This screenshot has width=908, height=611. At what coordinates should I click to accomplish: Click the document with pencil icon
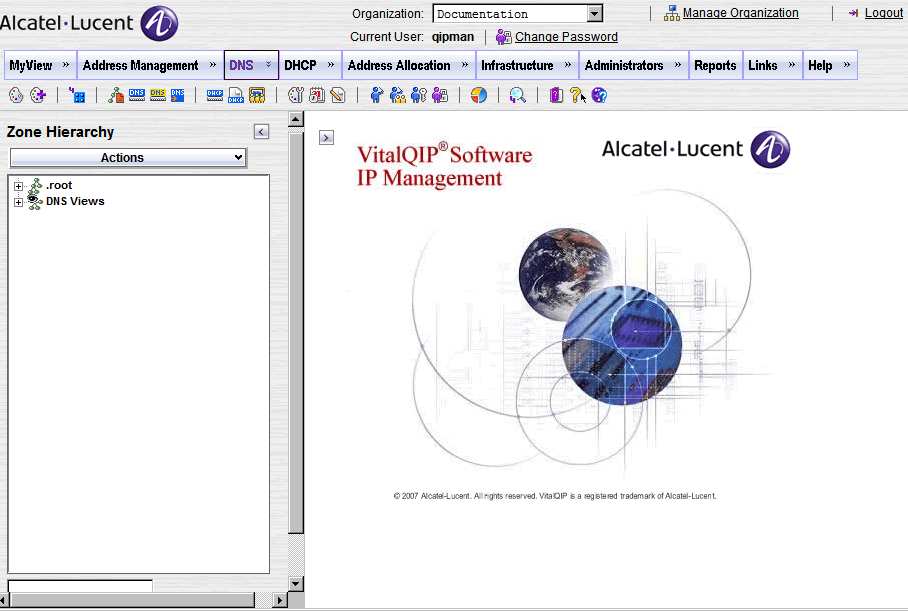[x=338, y=95]
